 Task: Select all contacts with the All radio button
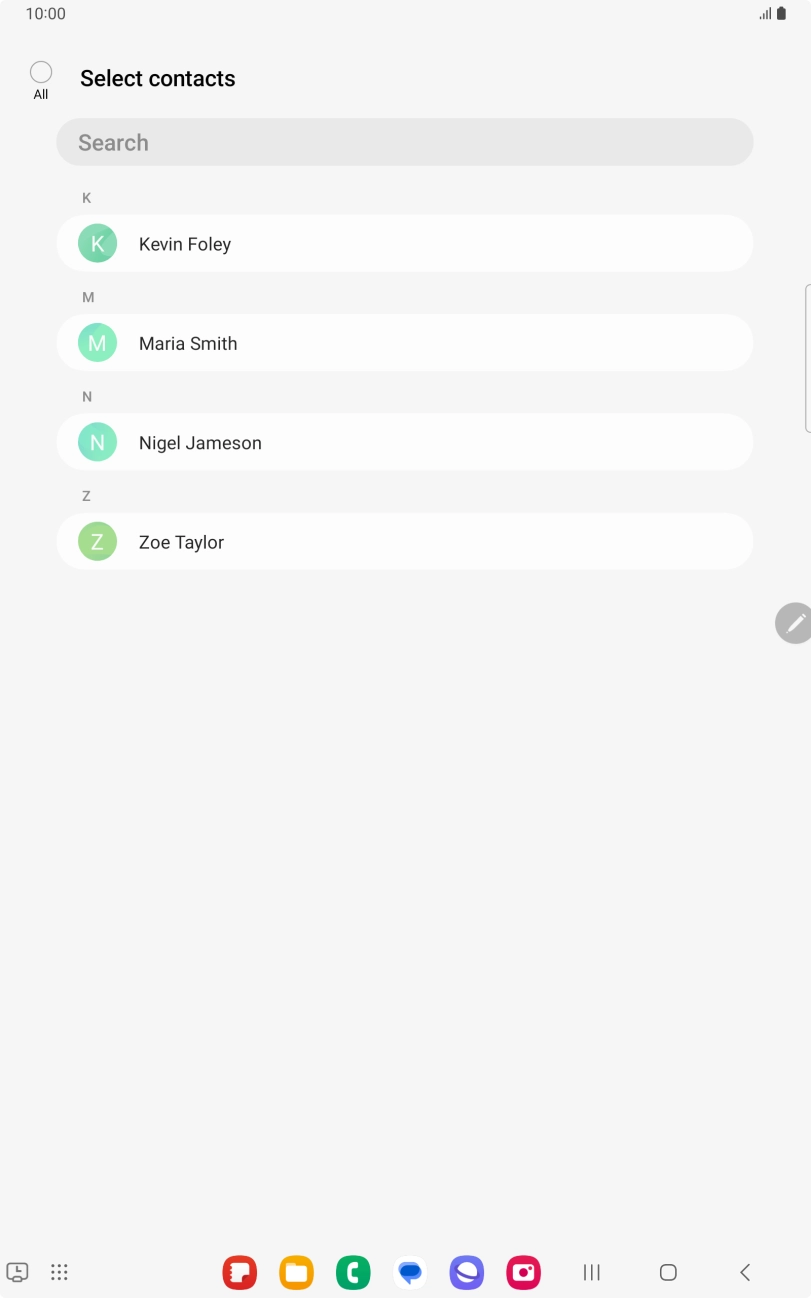pyautogui.click(x=41, y=73)
